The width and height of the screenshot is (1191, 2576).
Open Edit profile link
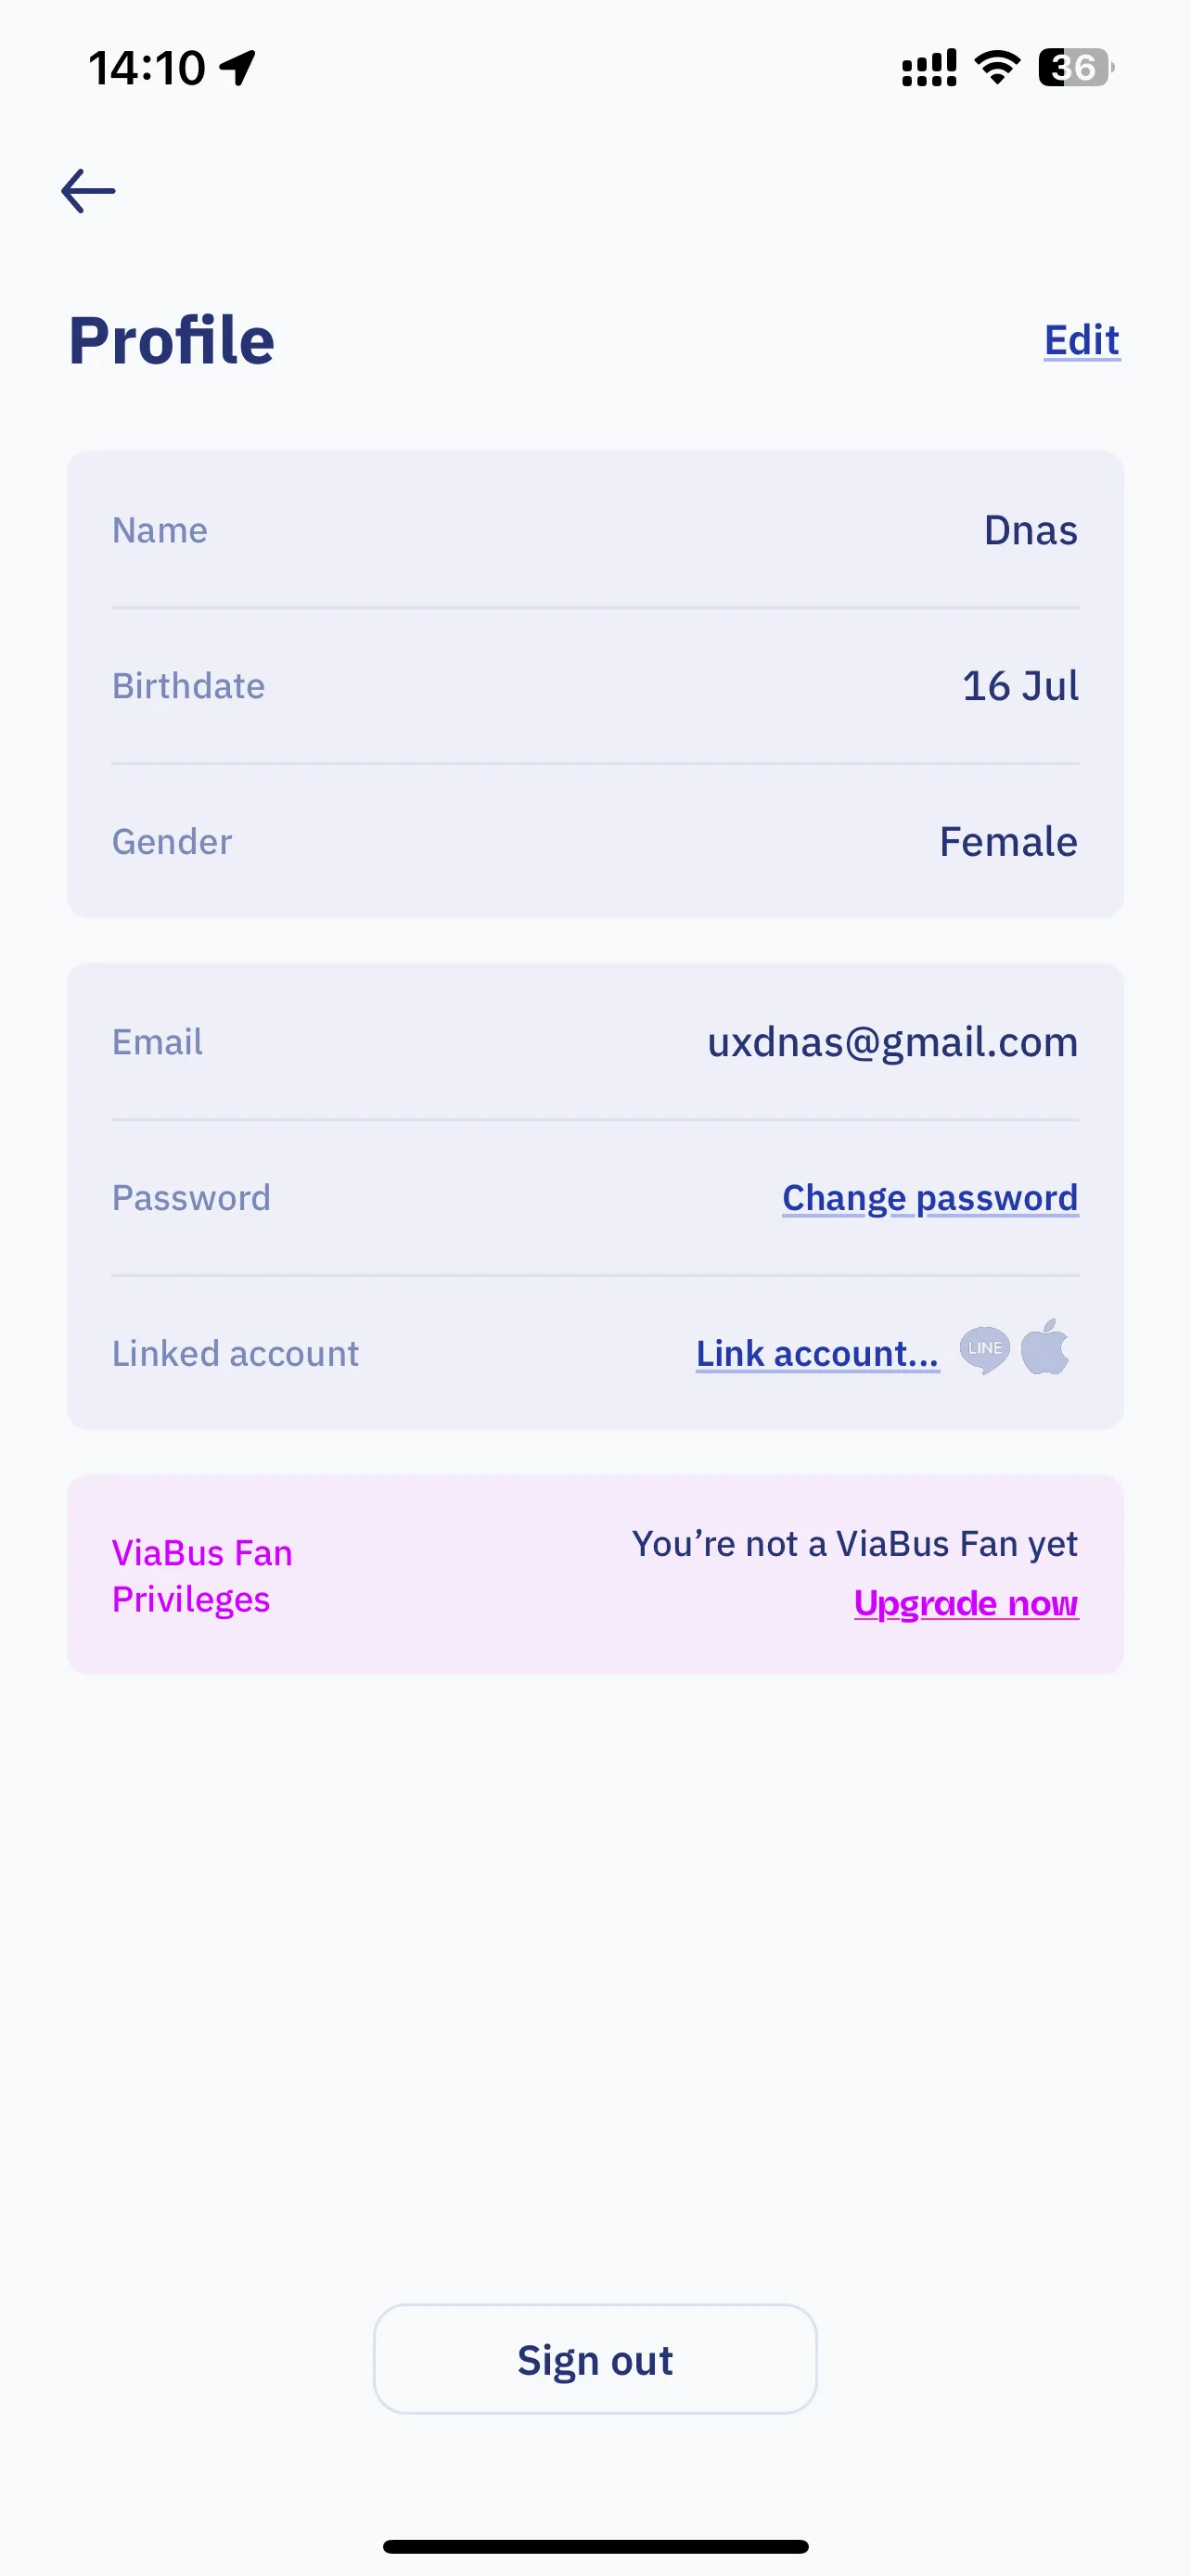click(x=1081, y=340)
